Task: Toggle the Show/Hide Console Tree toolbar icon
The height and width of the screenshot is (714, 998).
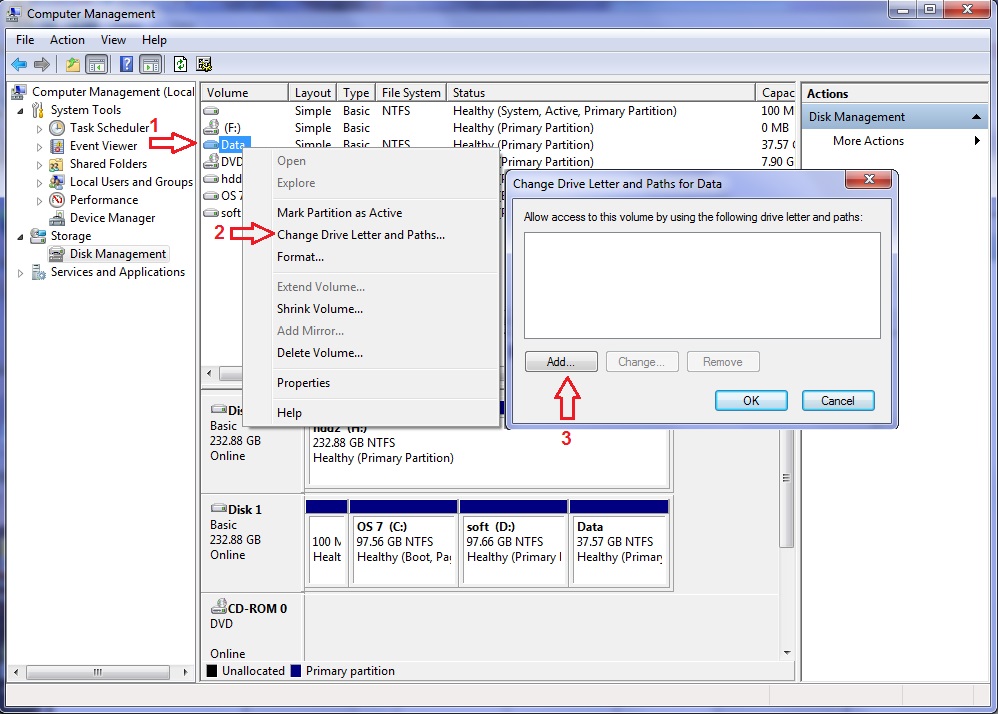Action: 97,64
